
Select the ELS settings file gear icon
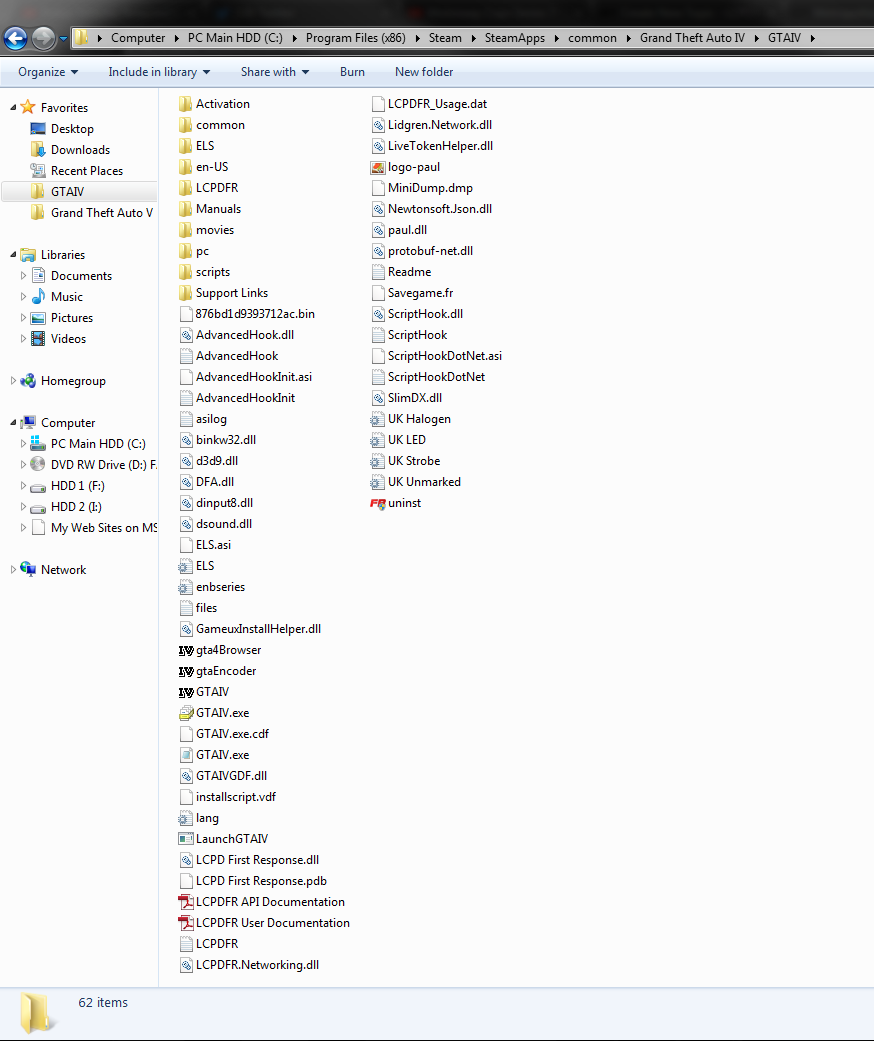pyautogui.click(x=185, y=566)
